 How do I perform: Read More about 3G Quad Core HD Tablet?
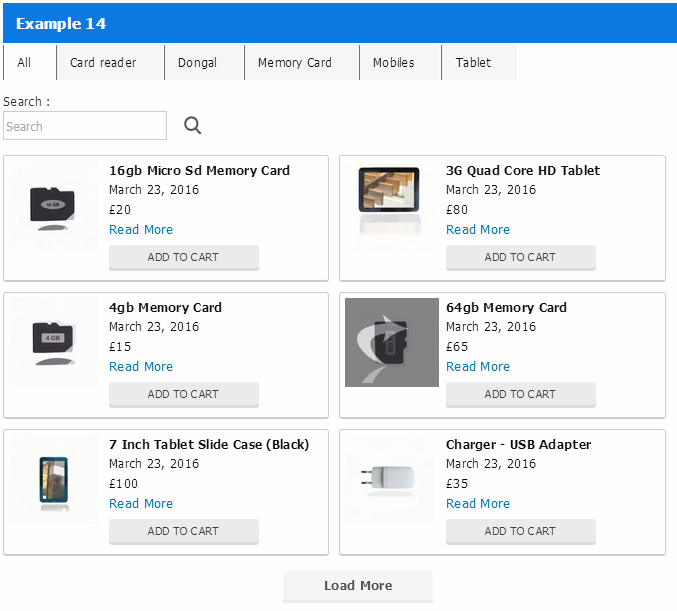(478, 230)
